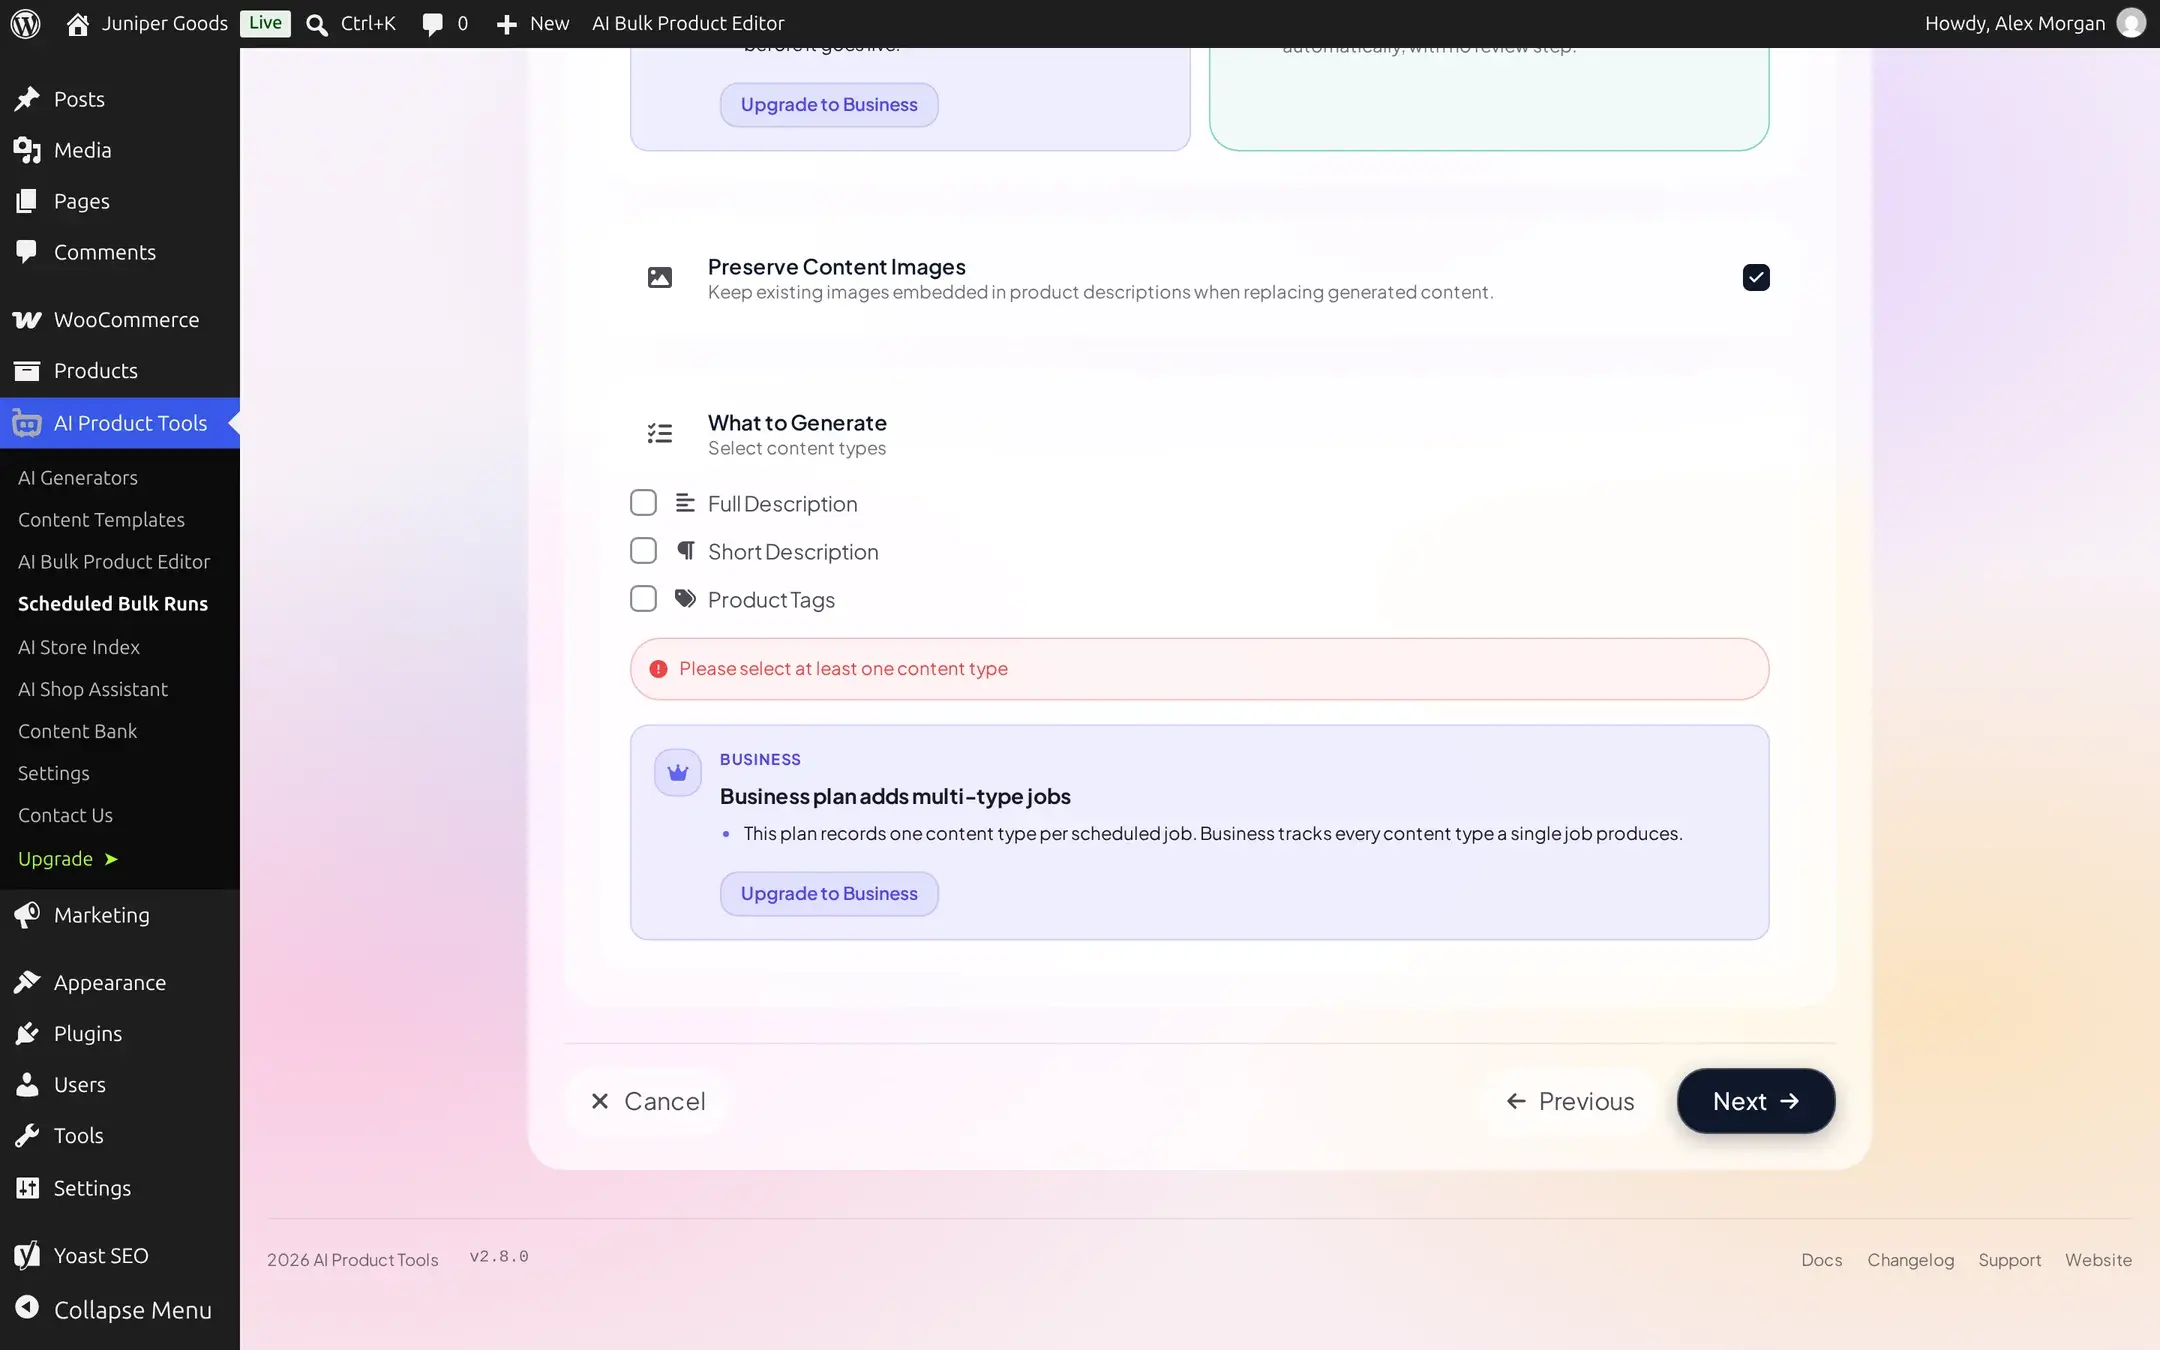Click 'Please select at least one content type' message
The height and width of the screenshot is (1350, 2160).
[843, 668]
